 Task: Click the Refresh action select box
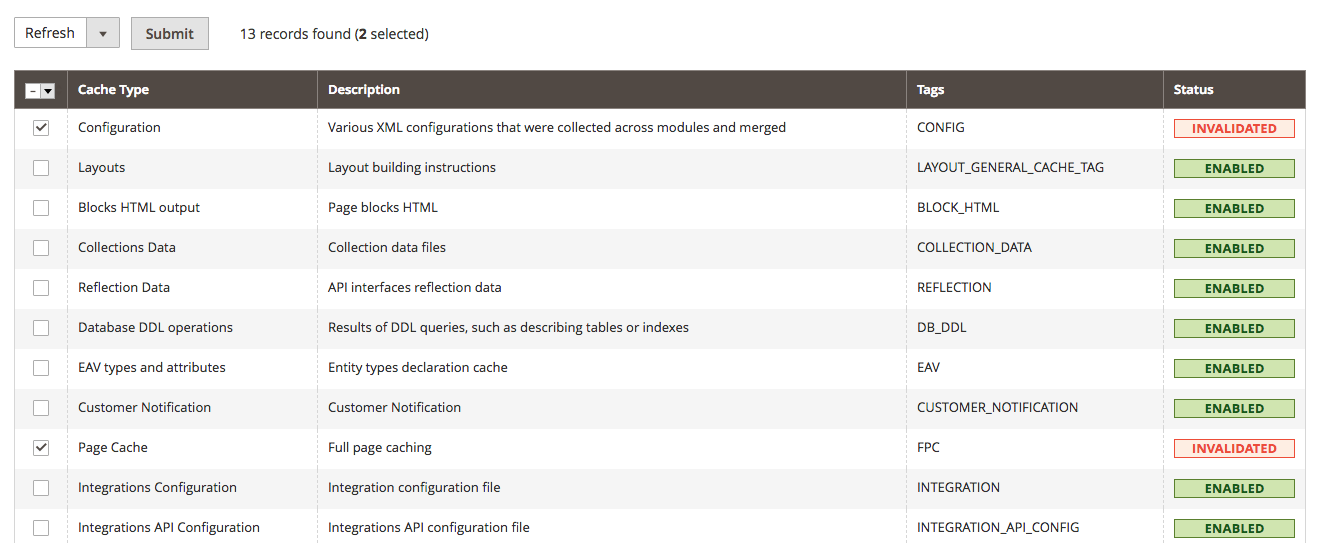click(51, 33)
